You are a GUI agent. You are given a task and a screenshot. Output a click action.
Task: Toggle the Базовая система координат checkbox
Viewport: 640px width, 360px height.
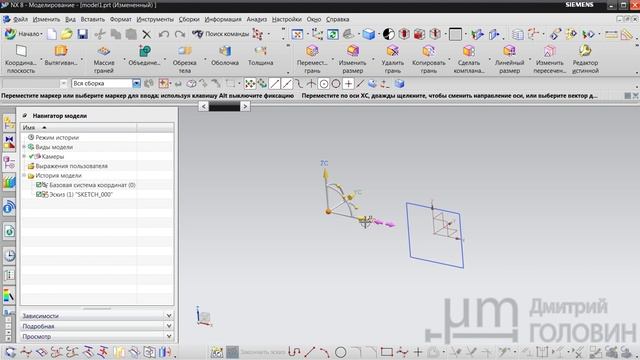[x=39, y=185]
